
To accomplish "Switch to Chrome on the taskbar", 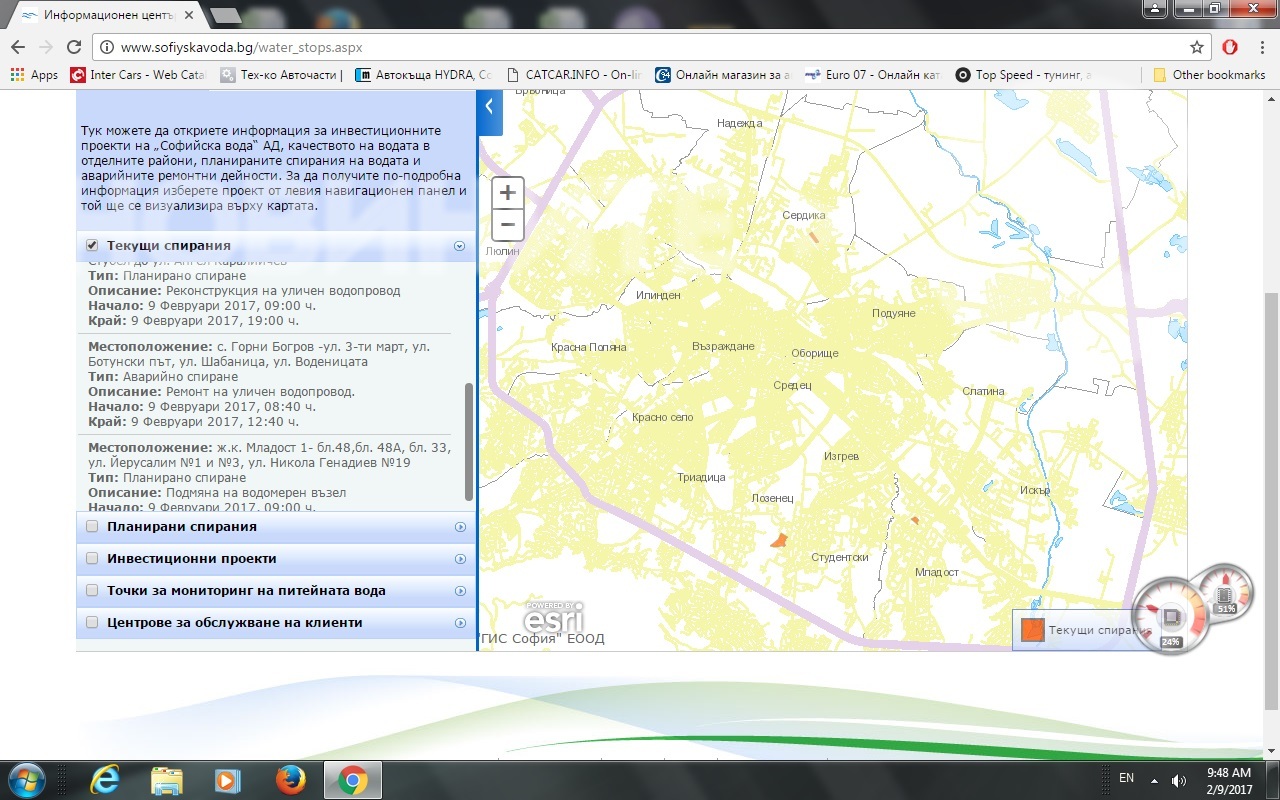I will 352,780.
